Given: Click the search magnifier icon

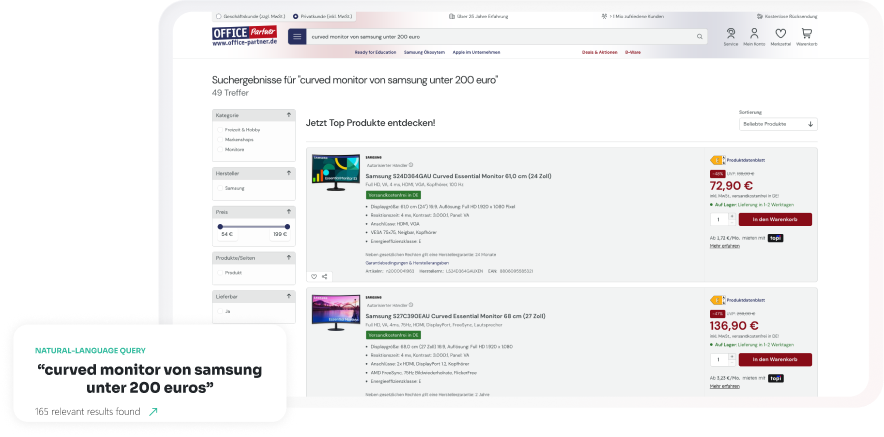Looking at the screenshot, I should pos(700,37).
